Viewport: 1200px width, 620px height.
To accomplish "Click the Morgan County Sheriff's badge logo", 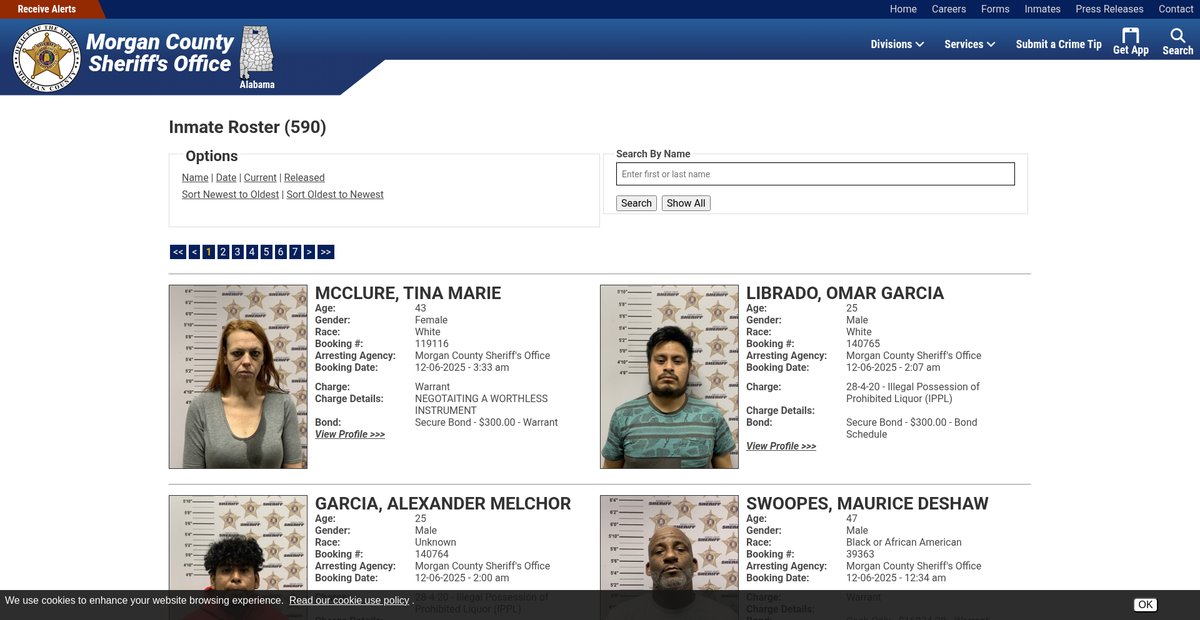I will [x=46, y=57].
